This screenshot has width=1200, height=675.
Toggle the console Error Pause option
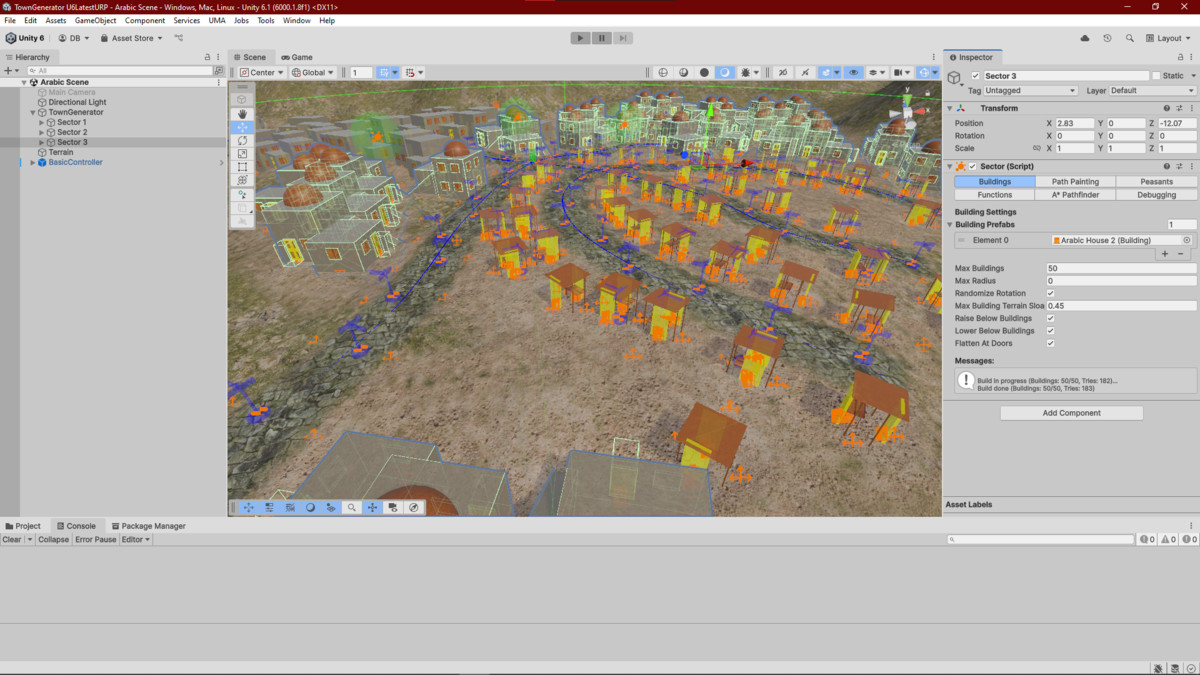[x=96, y=539]
